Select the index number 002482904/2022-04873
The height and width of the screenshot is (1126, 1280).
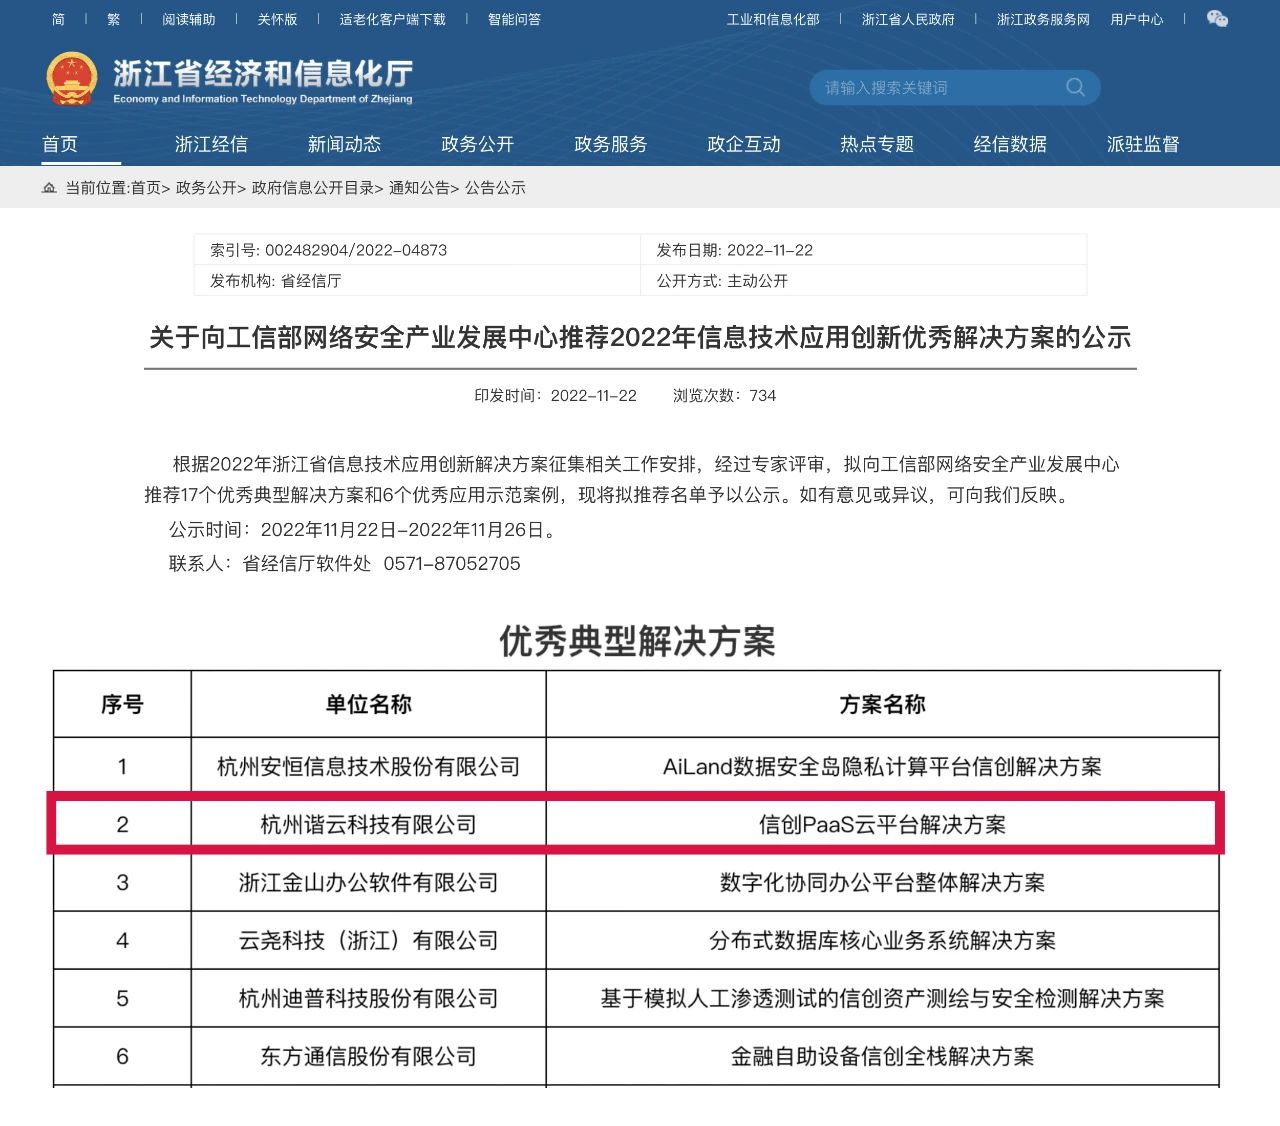pos(356,250)
